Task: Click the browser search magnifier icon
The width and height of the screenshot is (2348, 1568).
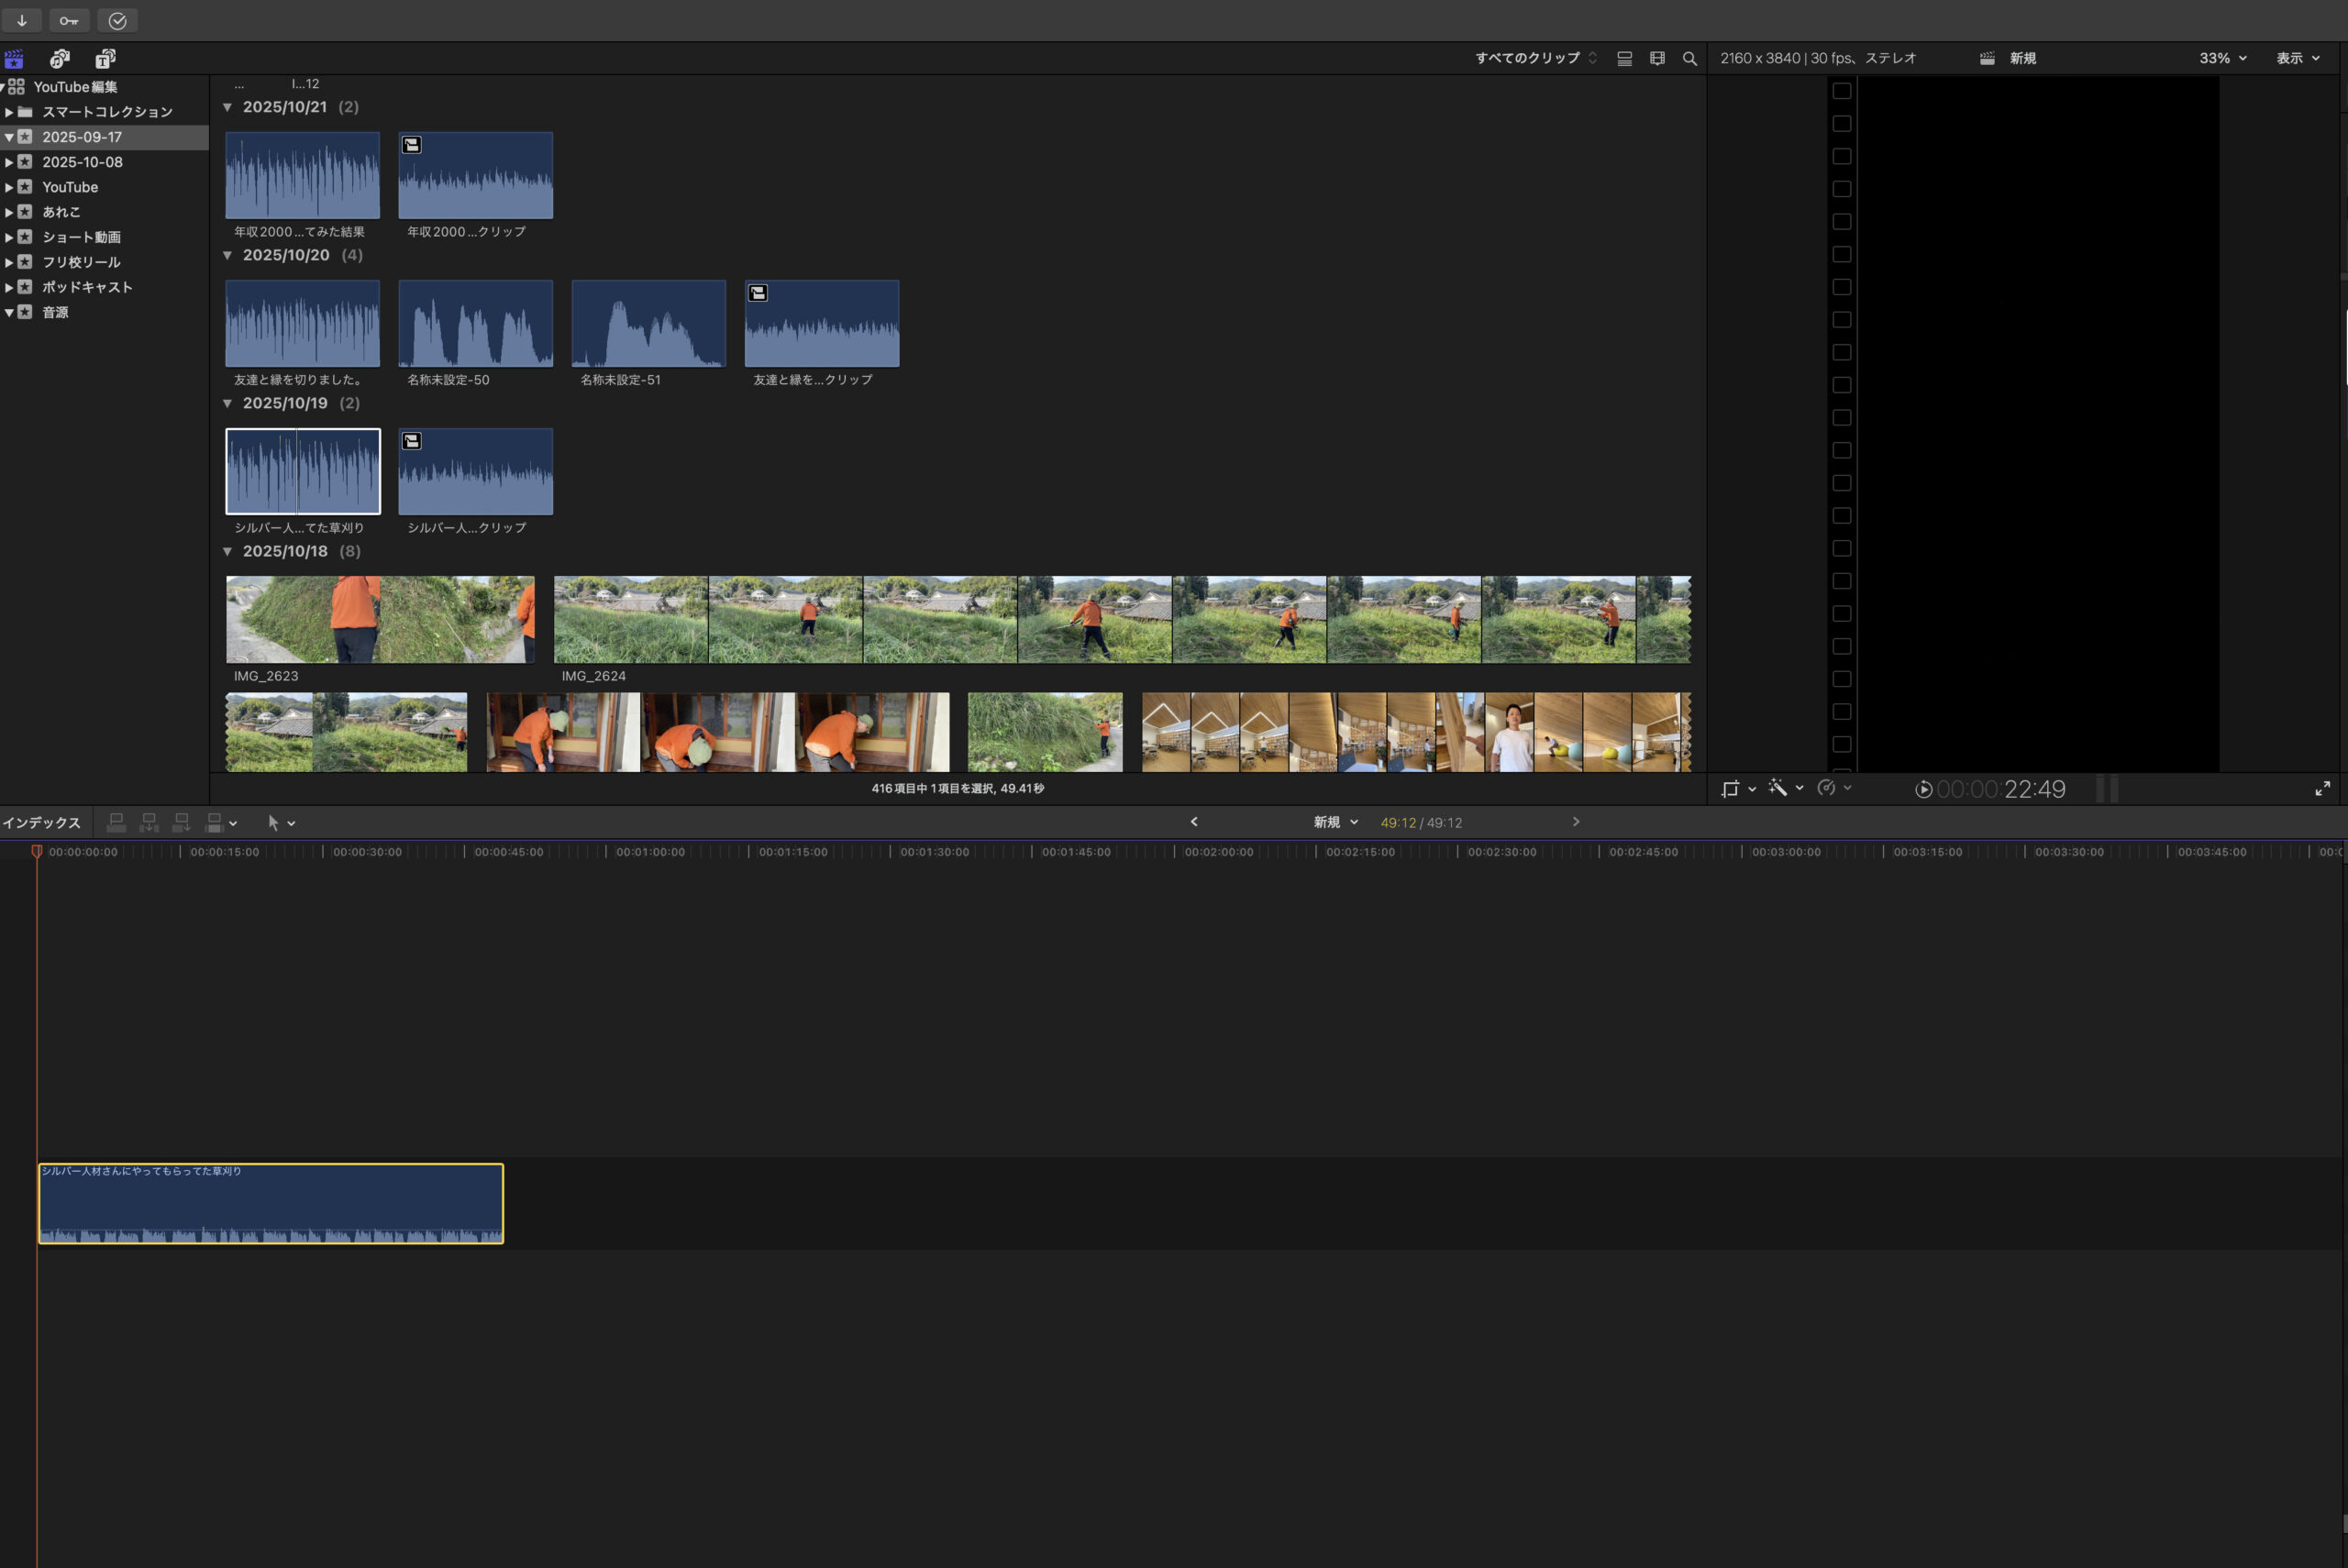Action: coord(1689,58)
